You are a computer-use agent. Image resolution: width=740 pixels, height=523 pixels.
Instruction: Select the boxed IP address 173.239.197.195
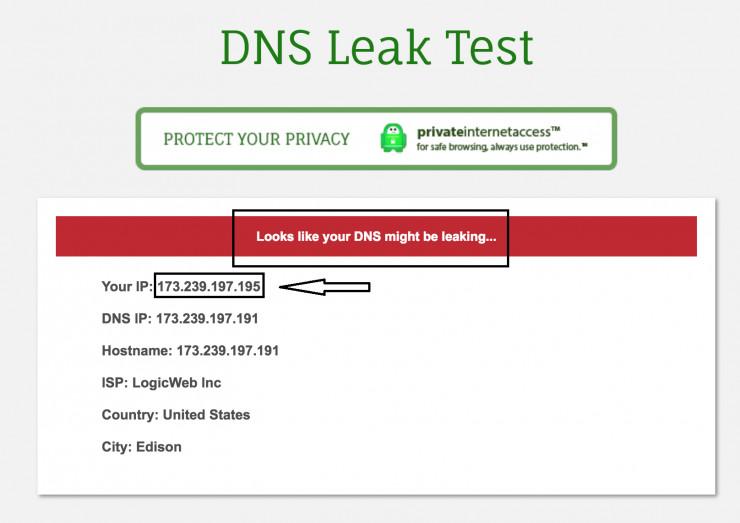tap(210, 287)
